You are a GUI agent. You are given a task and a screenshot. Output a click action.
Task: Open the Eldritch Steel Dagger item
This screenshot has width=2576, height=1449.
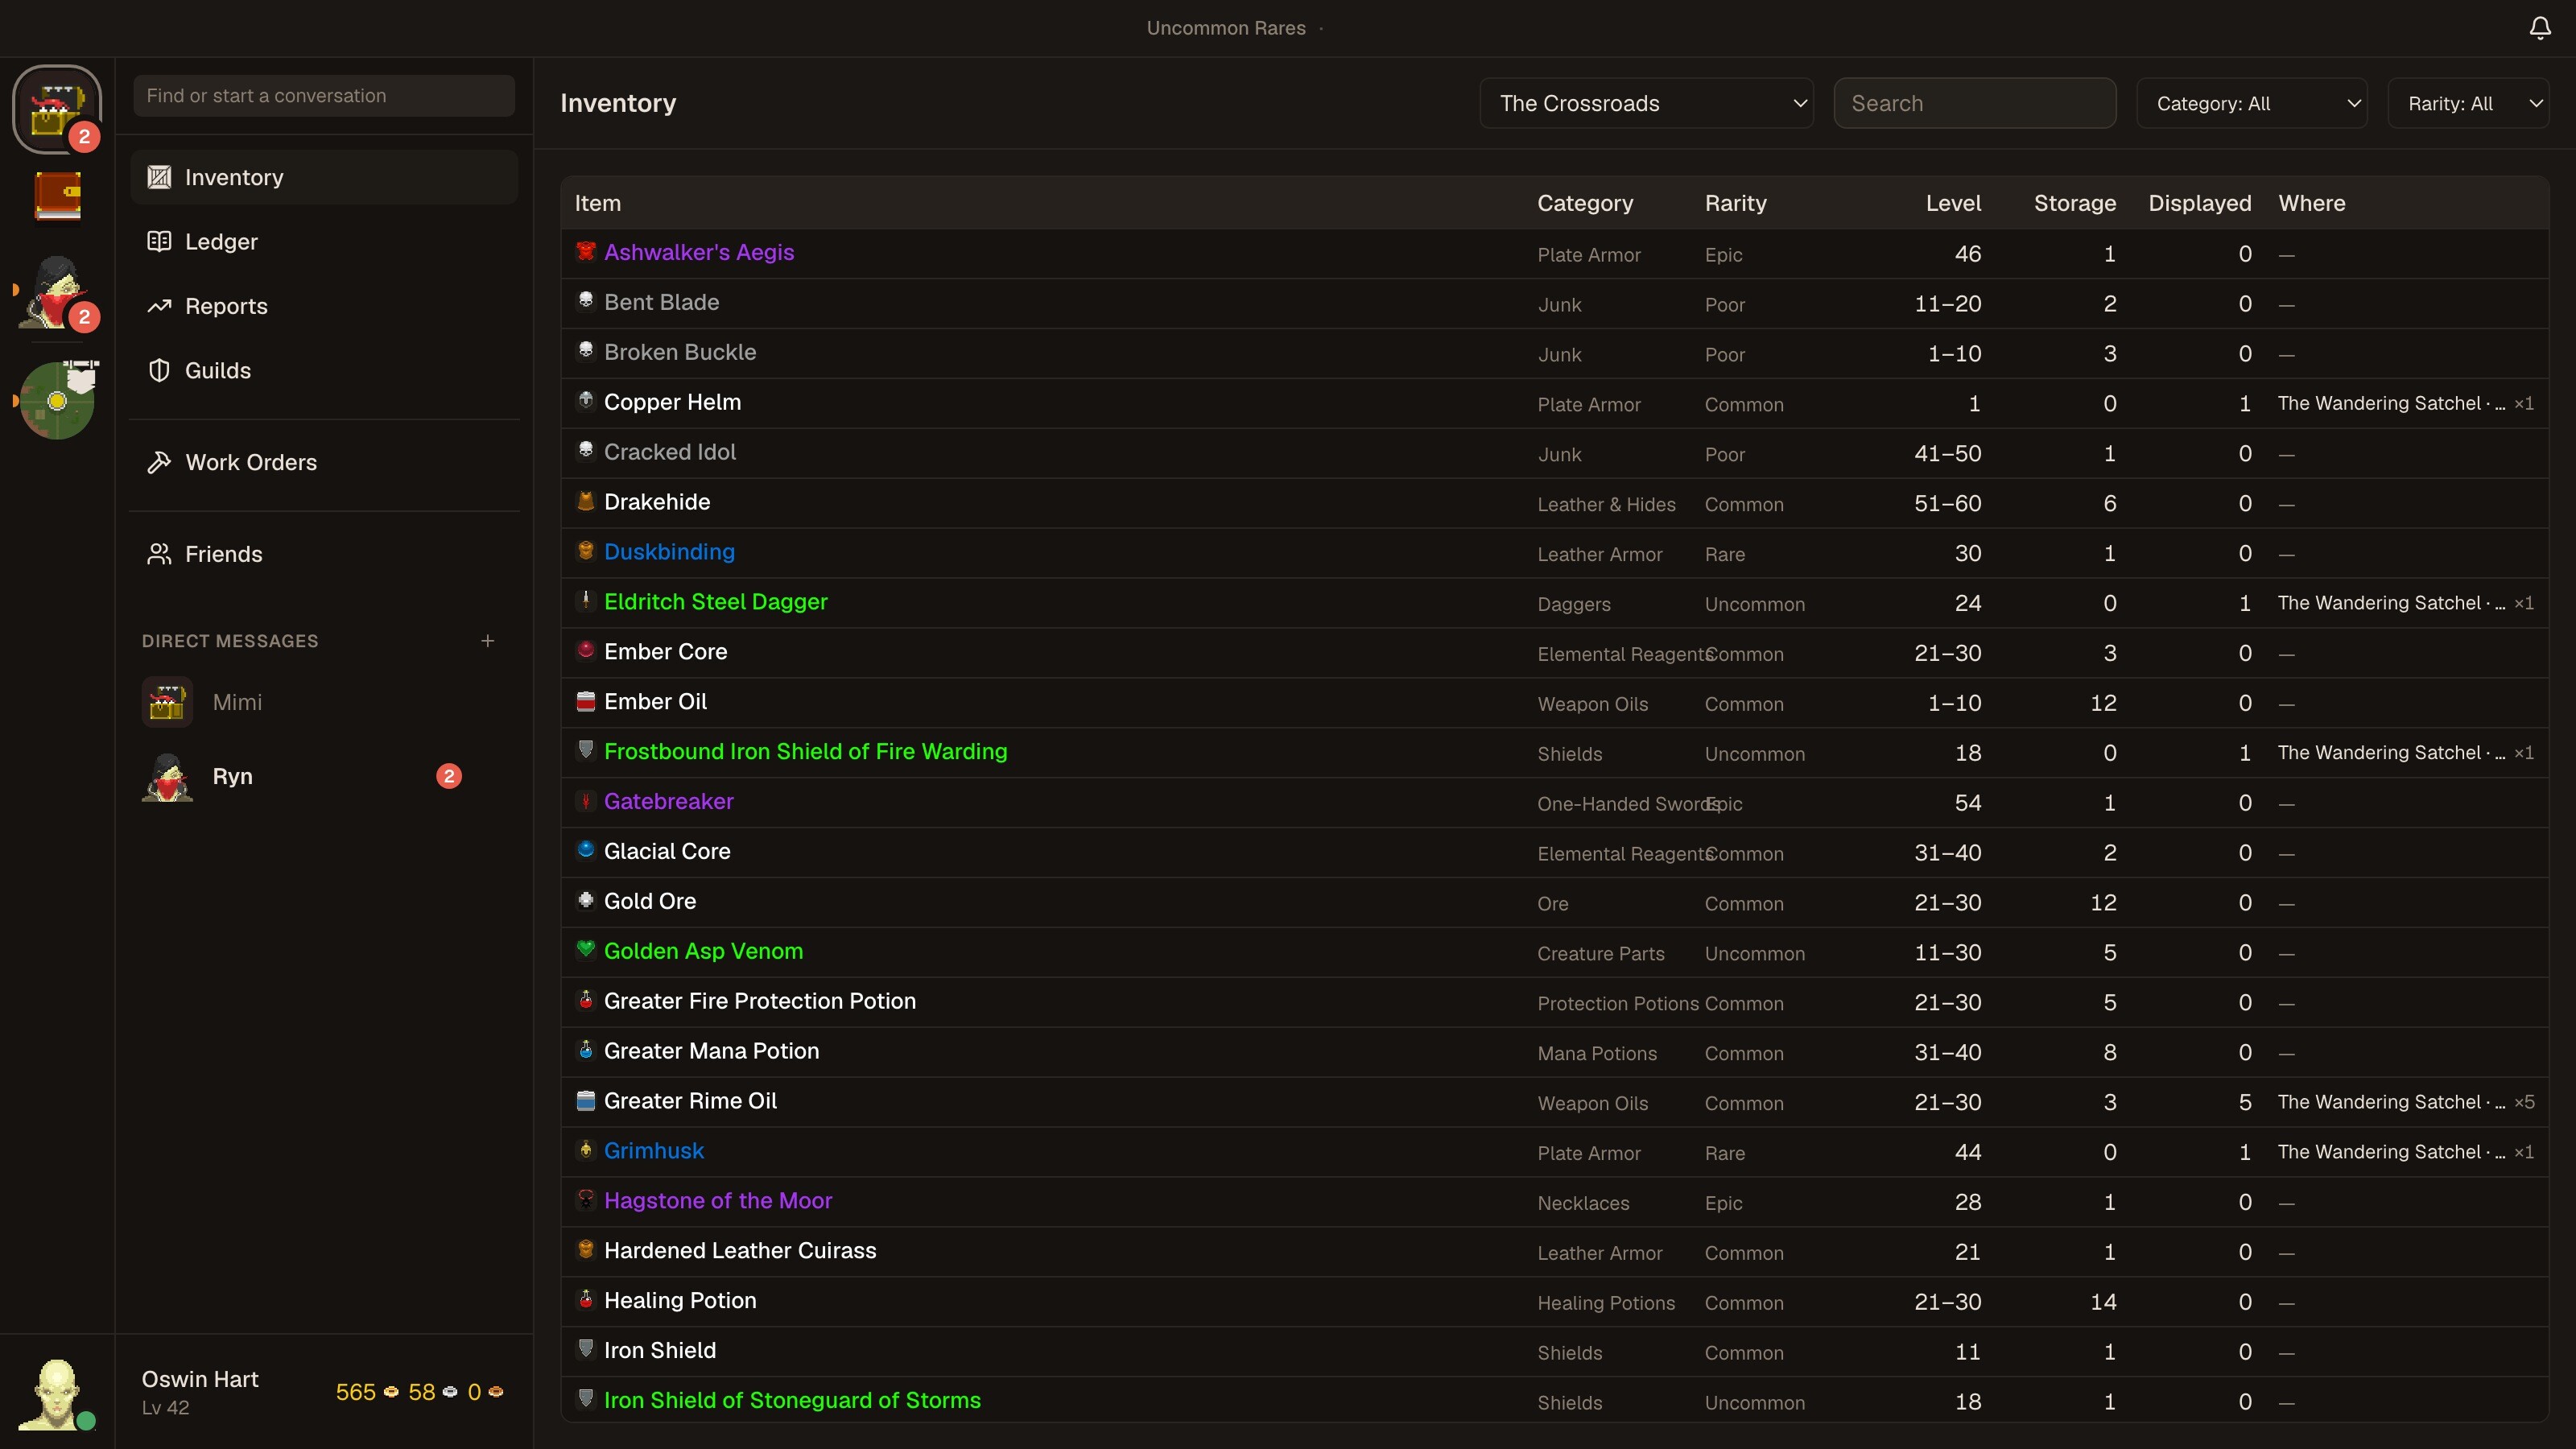[715, 602]
